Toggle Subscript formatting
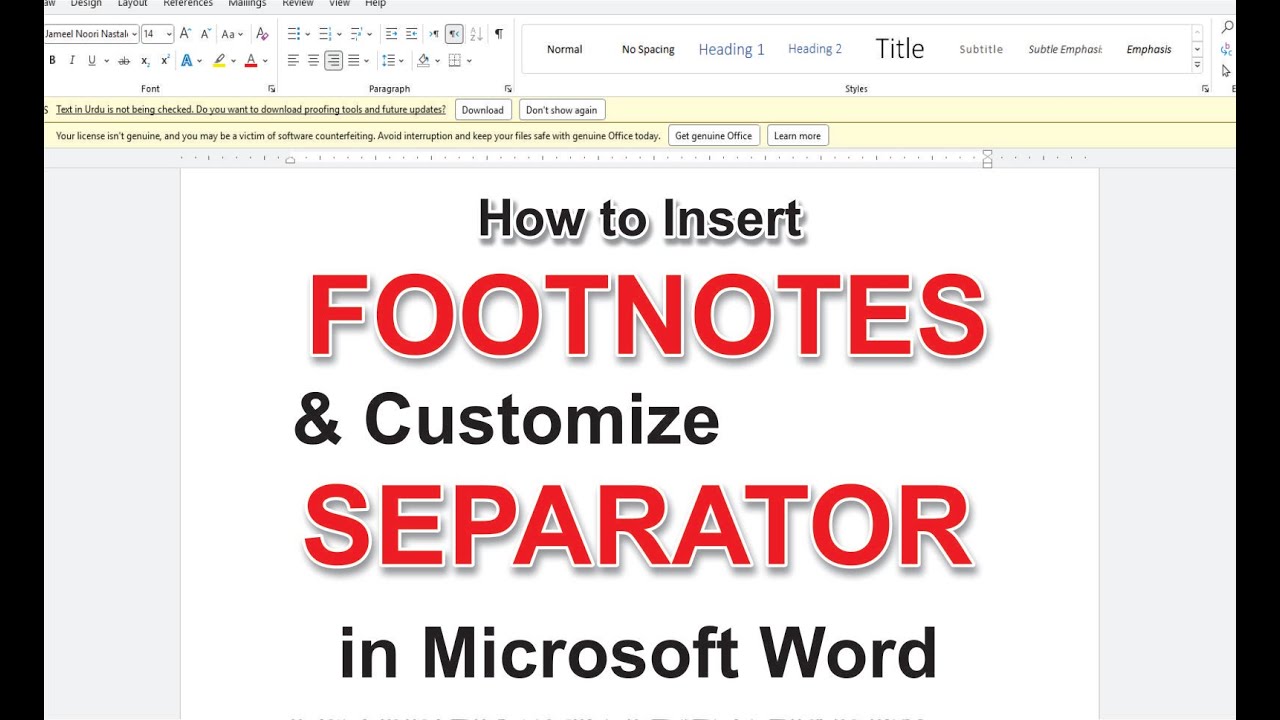 pos(145,61)
